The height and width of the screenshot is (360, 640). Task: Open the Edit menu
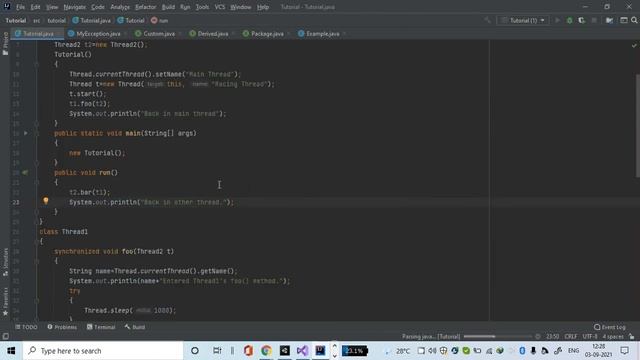coord(36,7)
